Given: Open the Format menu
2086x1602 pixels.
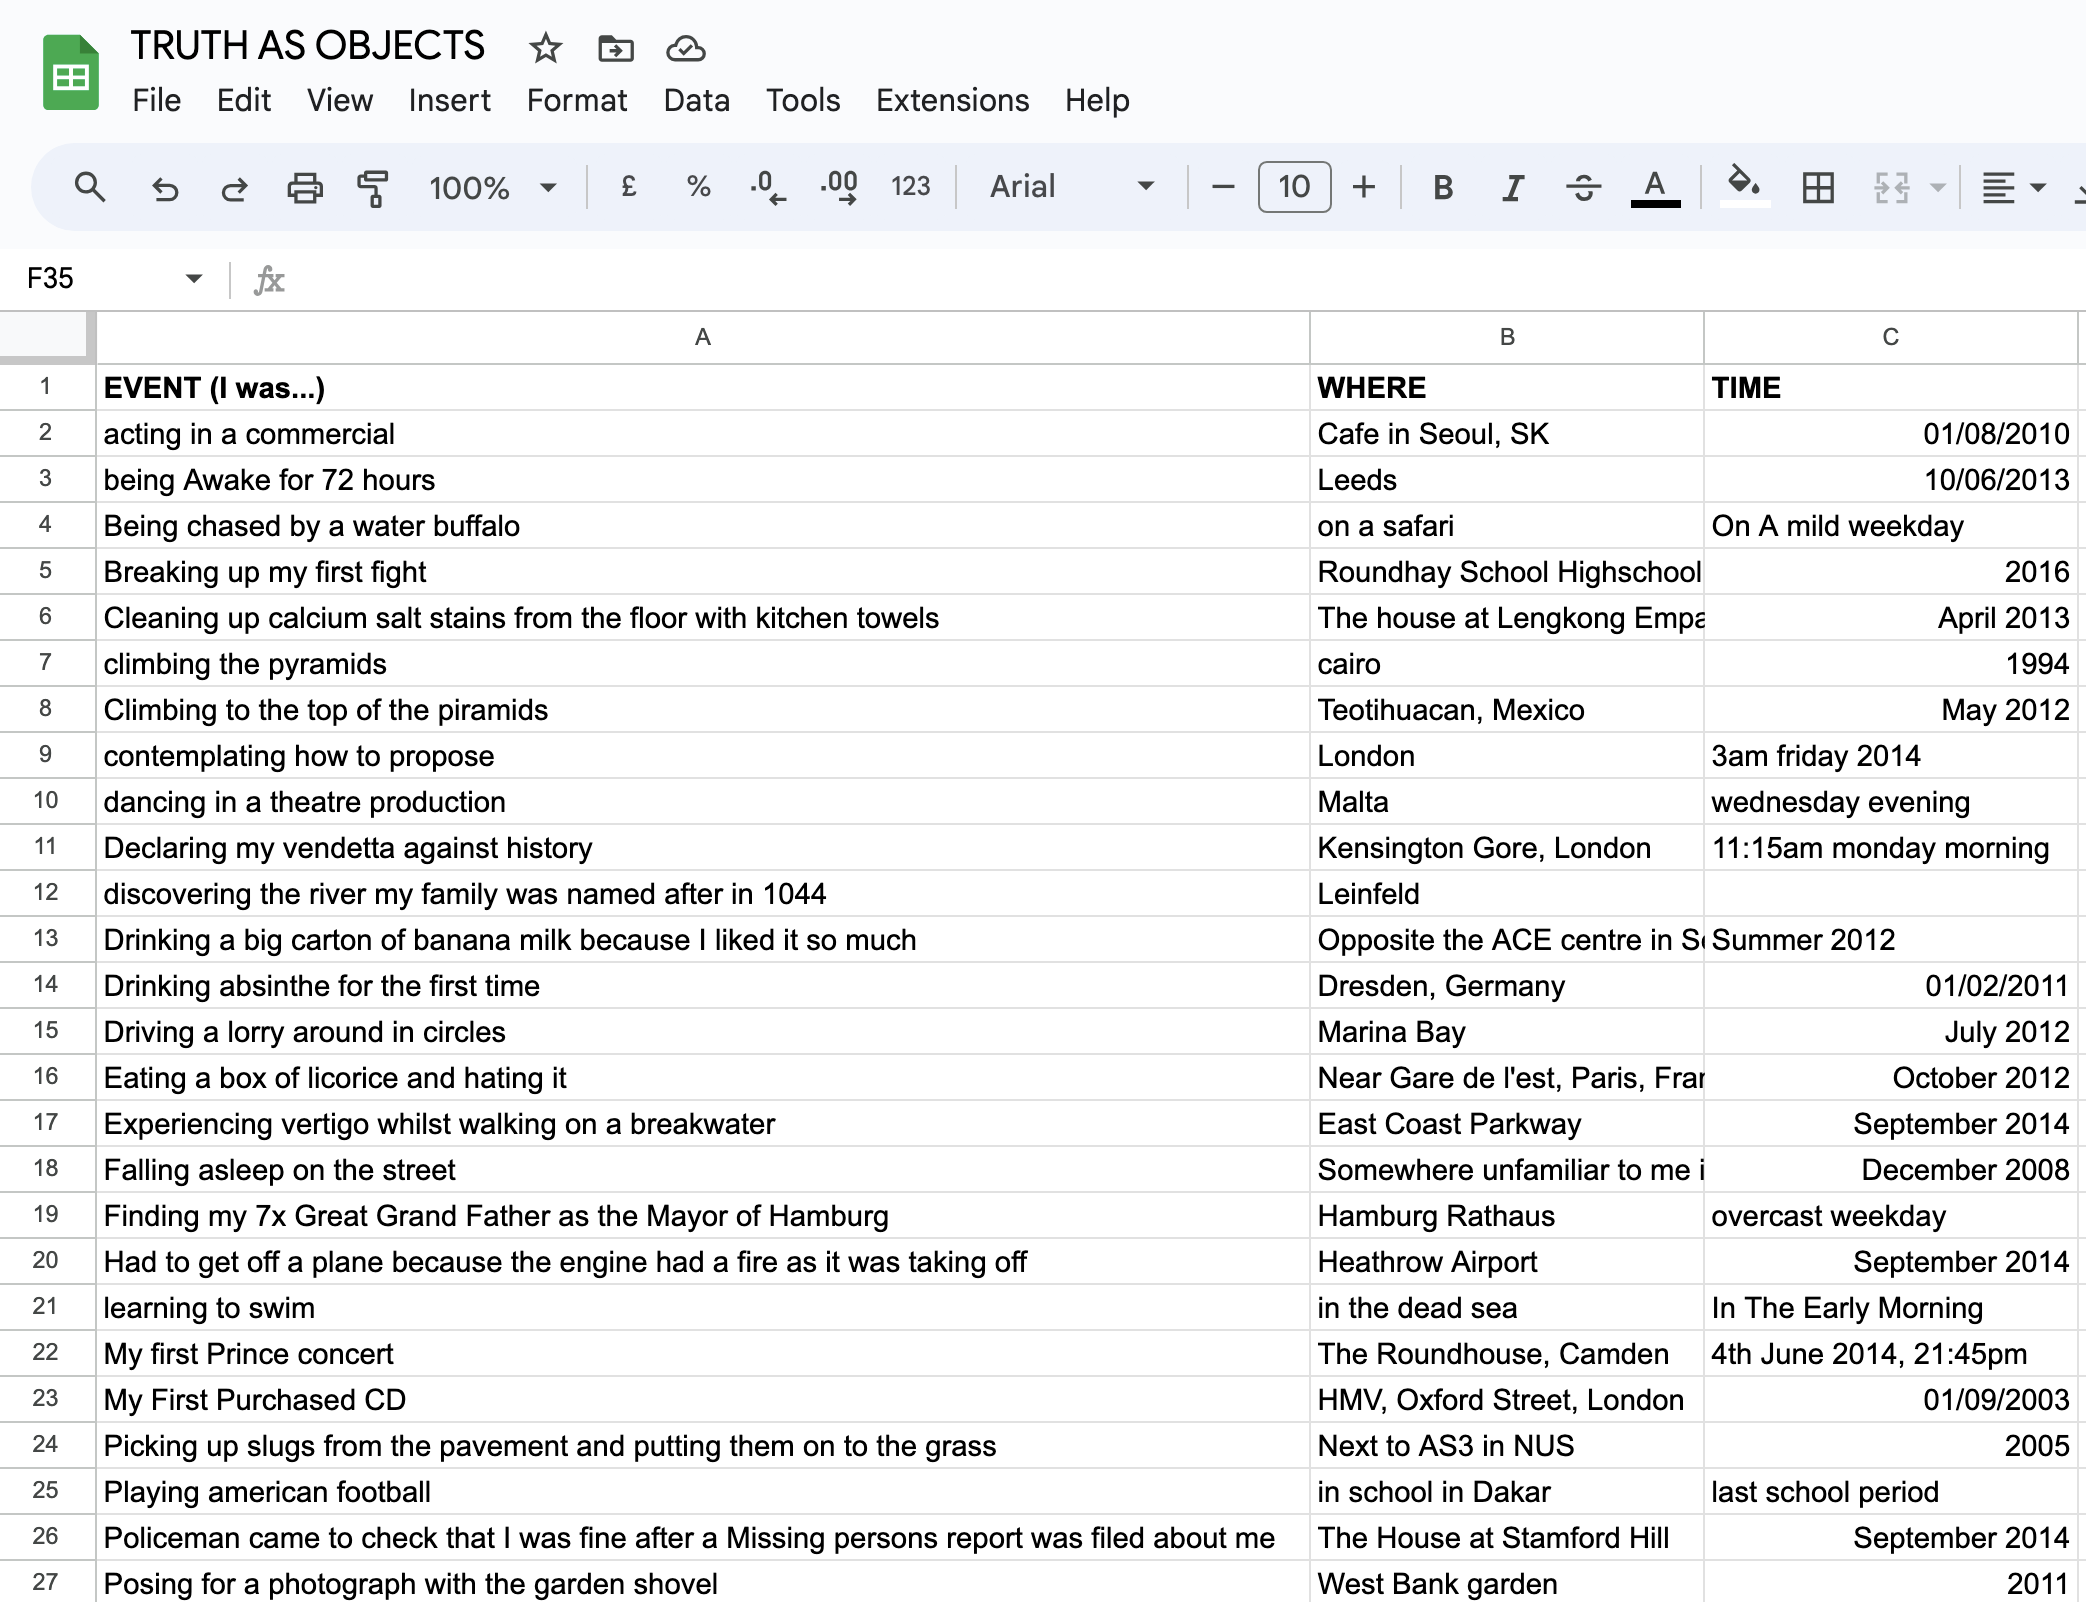Looking at the screenshot, I should pos(576,100).
